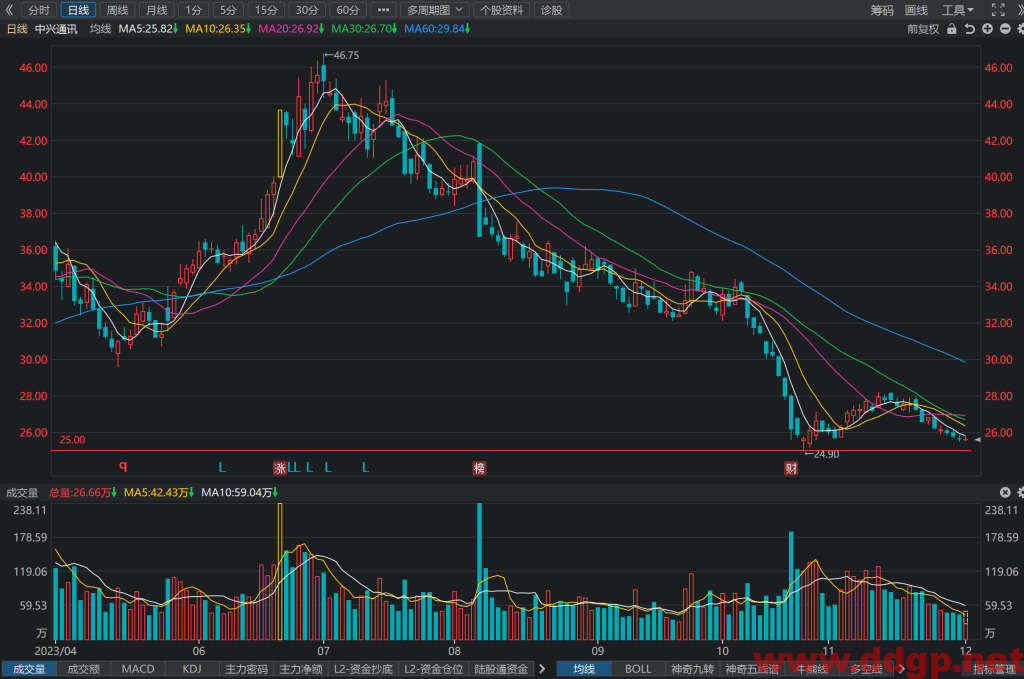1024x679 pixels.
Task: Open the fullscreen expand icon
Action: pos(998,10)
